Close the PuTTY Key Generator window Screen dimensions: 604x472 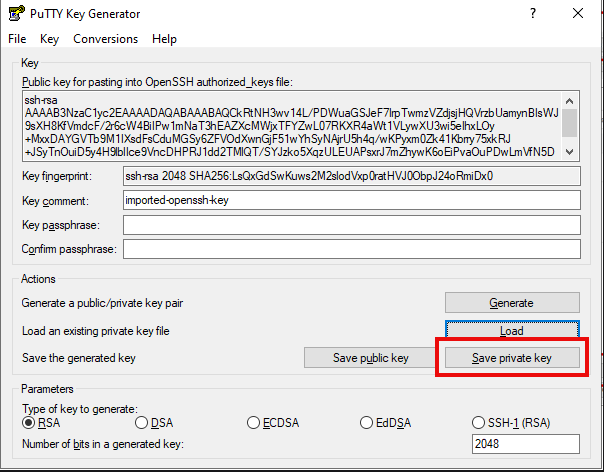pos(578,13)
